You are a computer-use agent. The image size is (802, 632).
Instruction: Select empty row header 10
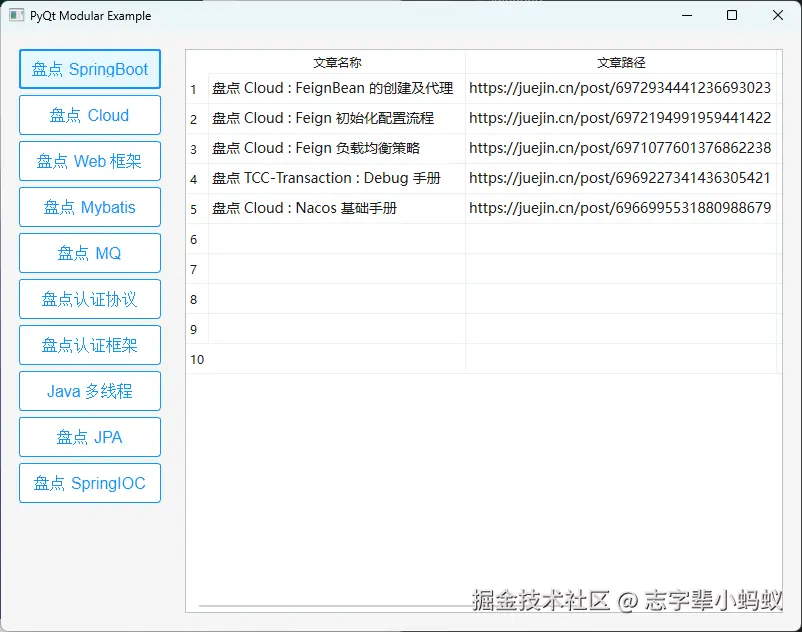tap(197, 359)
